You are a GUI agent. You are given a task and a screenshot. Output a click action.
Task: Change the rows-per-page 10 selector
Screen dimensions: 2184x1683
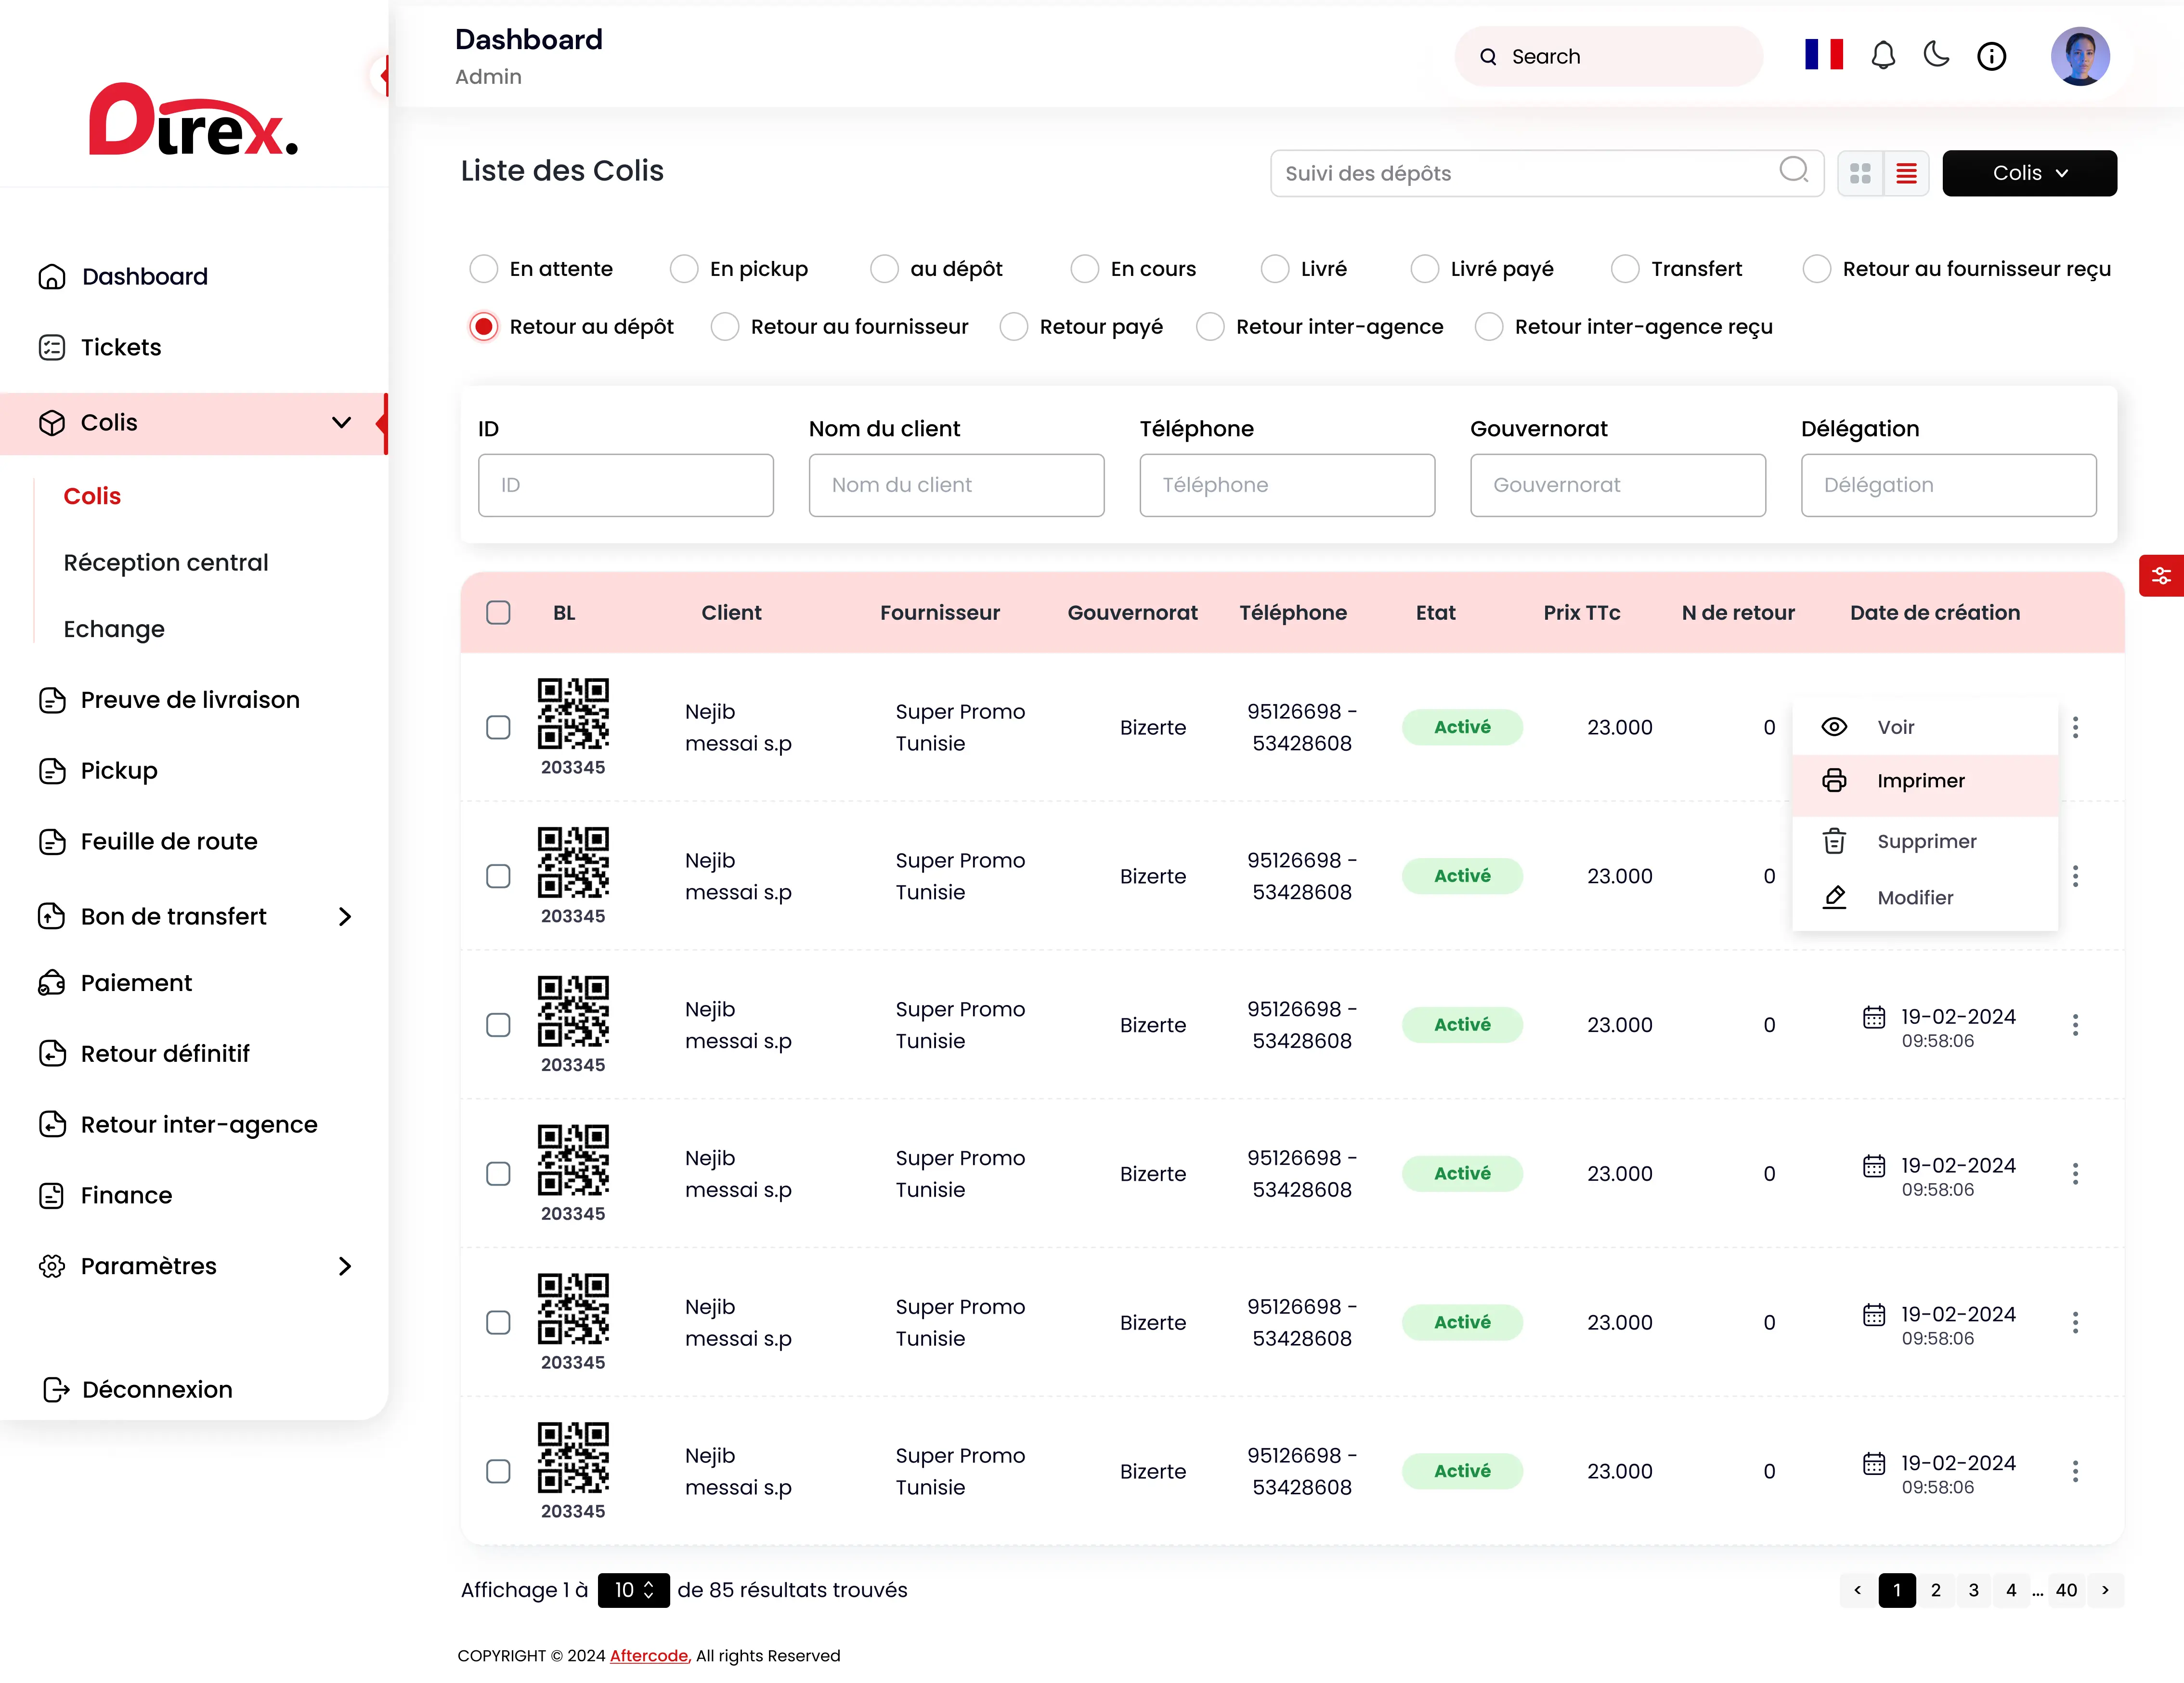pyautogui.click(x=633, y=1590)
